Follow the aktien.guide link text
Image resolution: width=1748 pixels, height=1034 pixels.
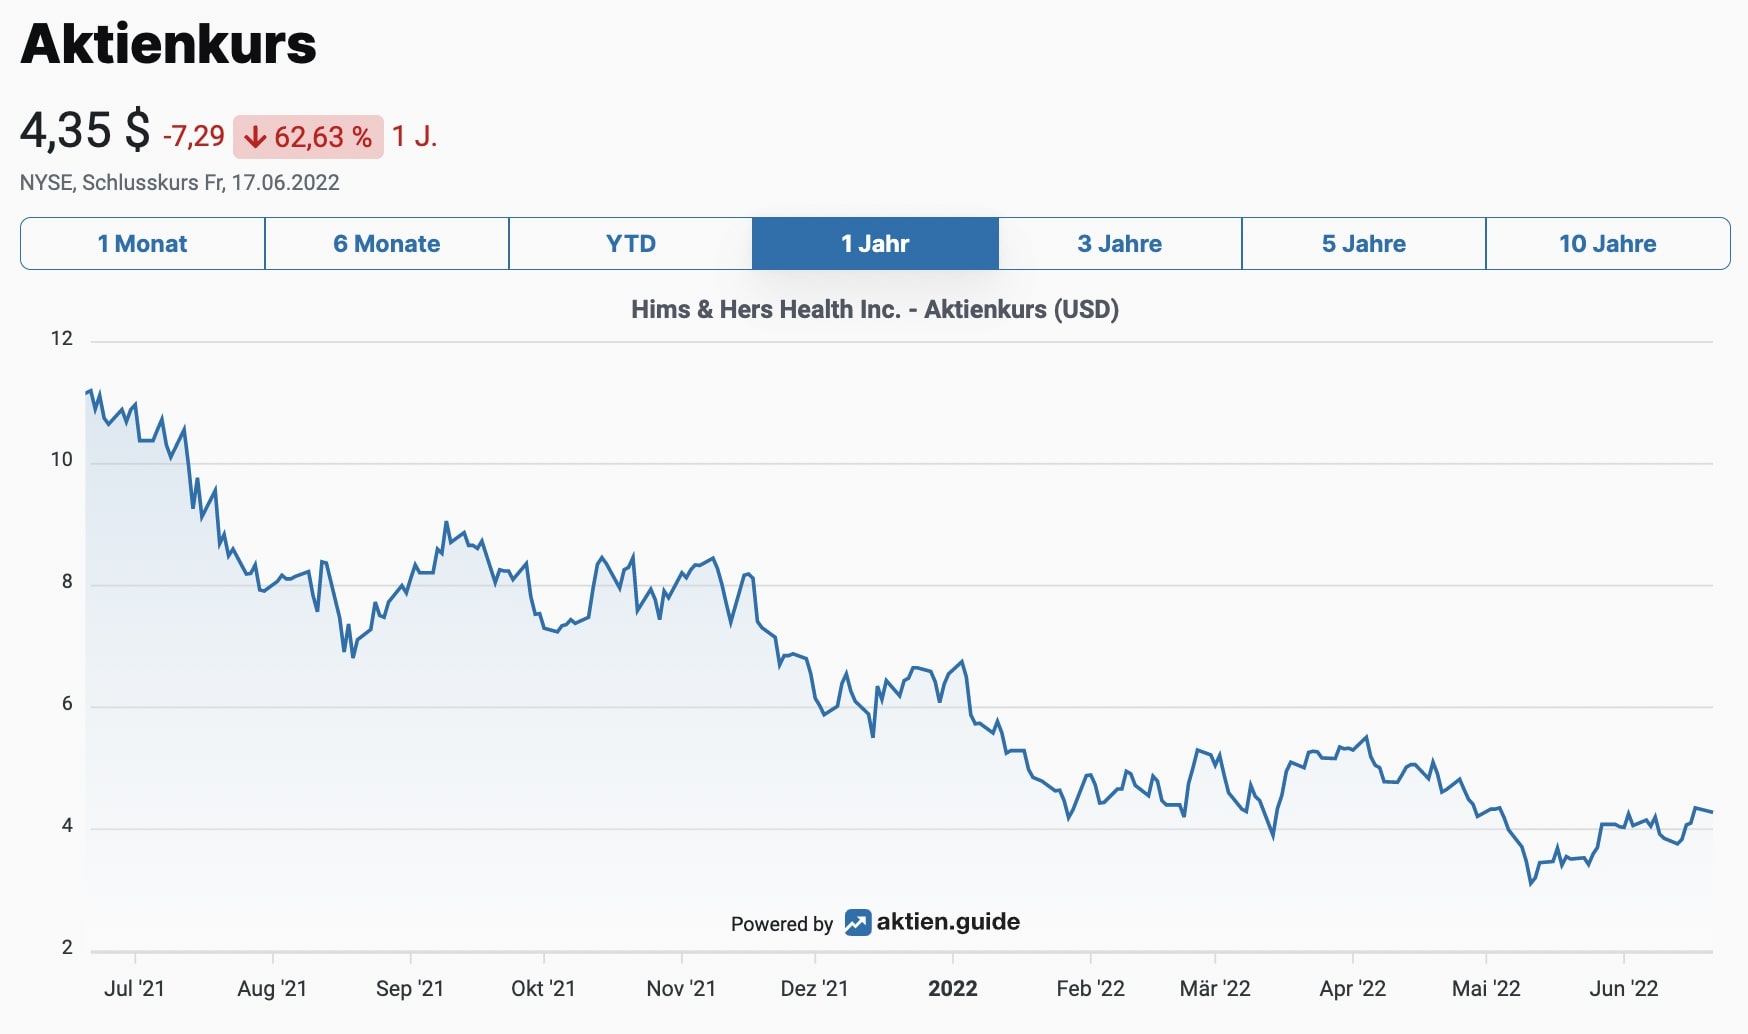948,922
